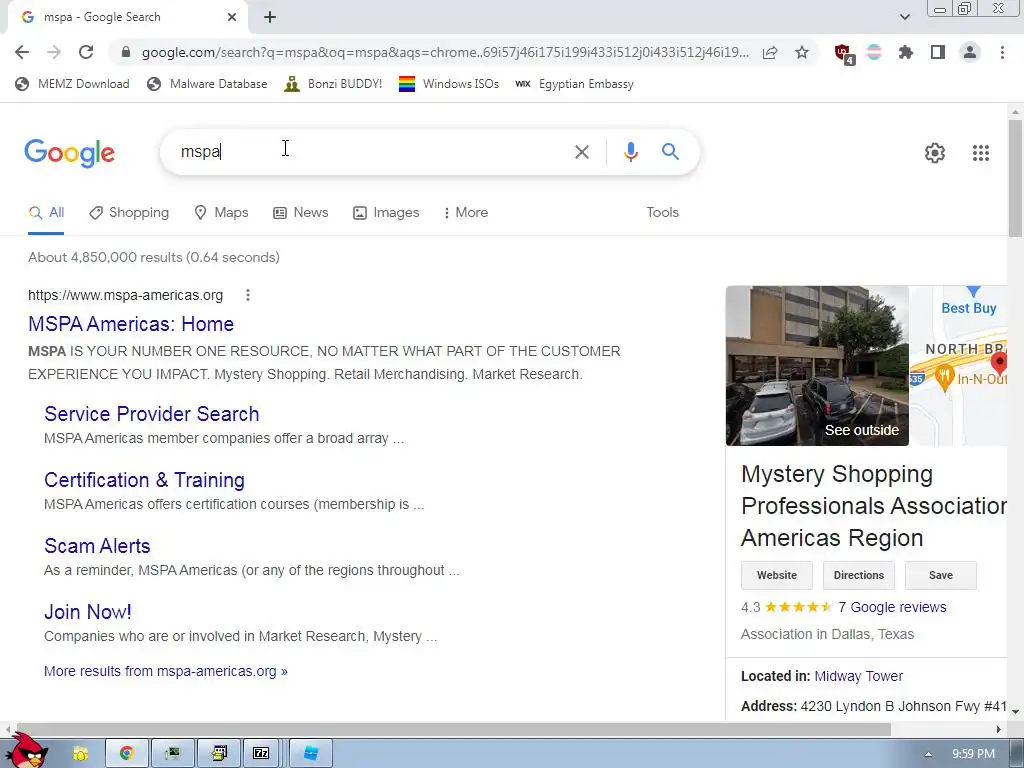Share this page via address bar icon
The image size is (1024, 768).
coord(770,52)
